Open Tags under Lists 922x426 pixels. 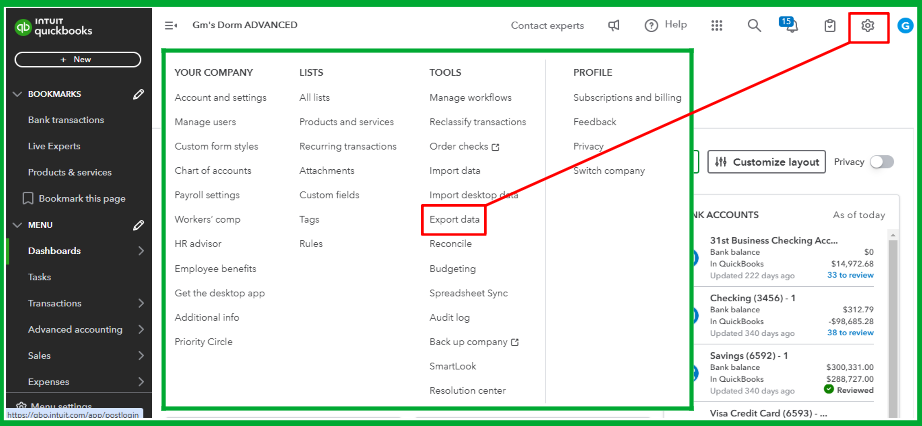click(309, 219)
